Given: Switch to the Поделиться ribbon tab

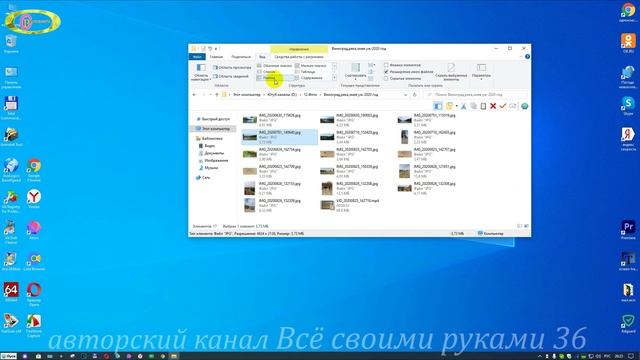Looking at the screenshot, I should click(241, 57).
